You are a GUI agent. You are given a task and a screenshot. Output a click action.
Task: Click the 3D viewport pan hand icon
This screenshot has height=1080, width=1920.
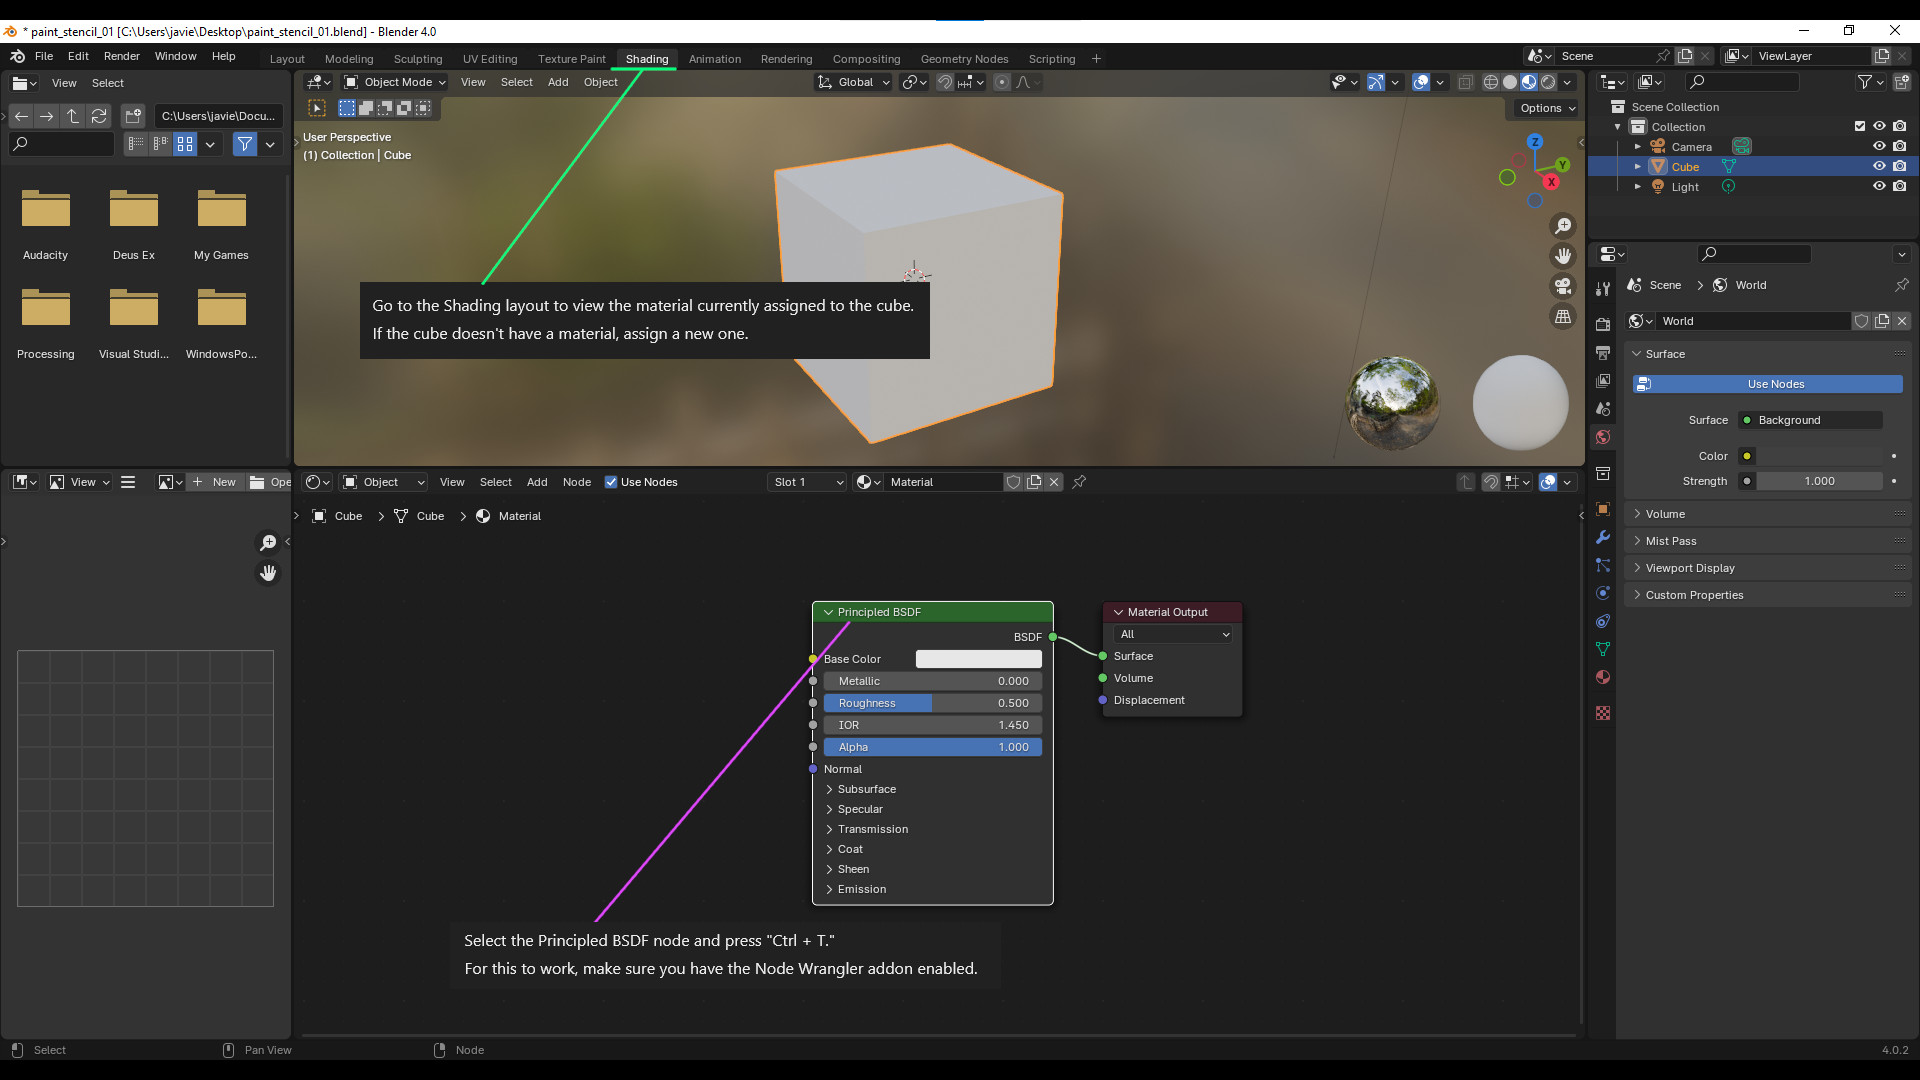click(x=1562, y=256)
